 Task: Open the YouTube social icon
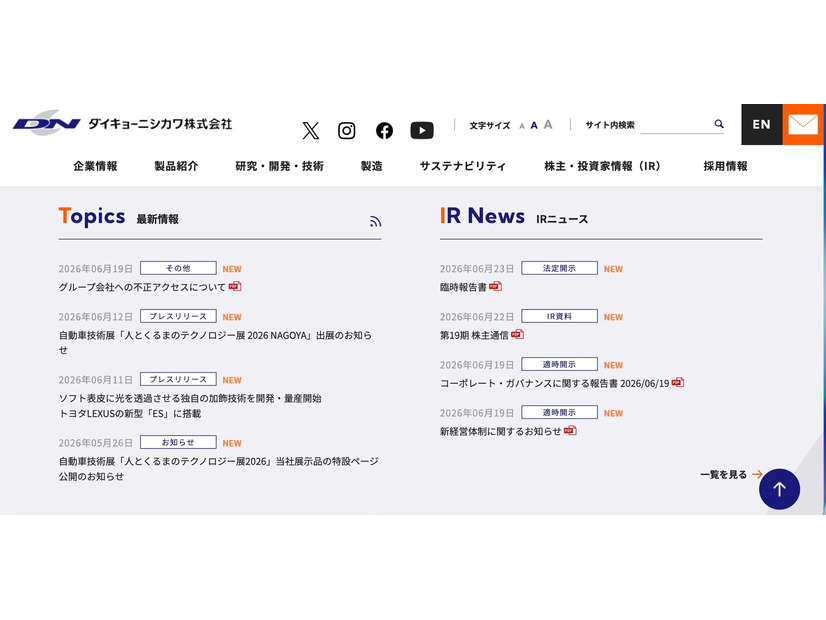(x=422, y=130)
